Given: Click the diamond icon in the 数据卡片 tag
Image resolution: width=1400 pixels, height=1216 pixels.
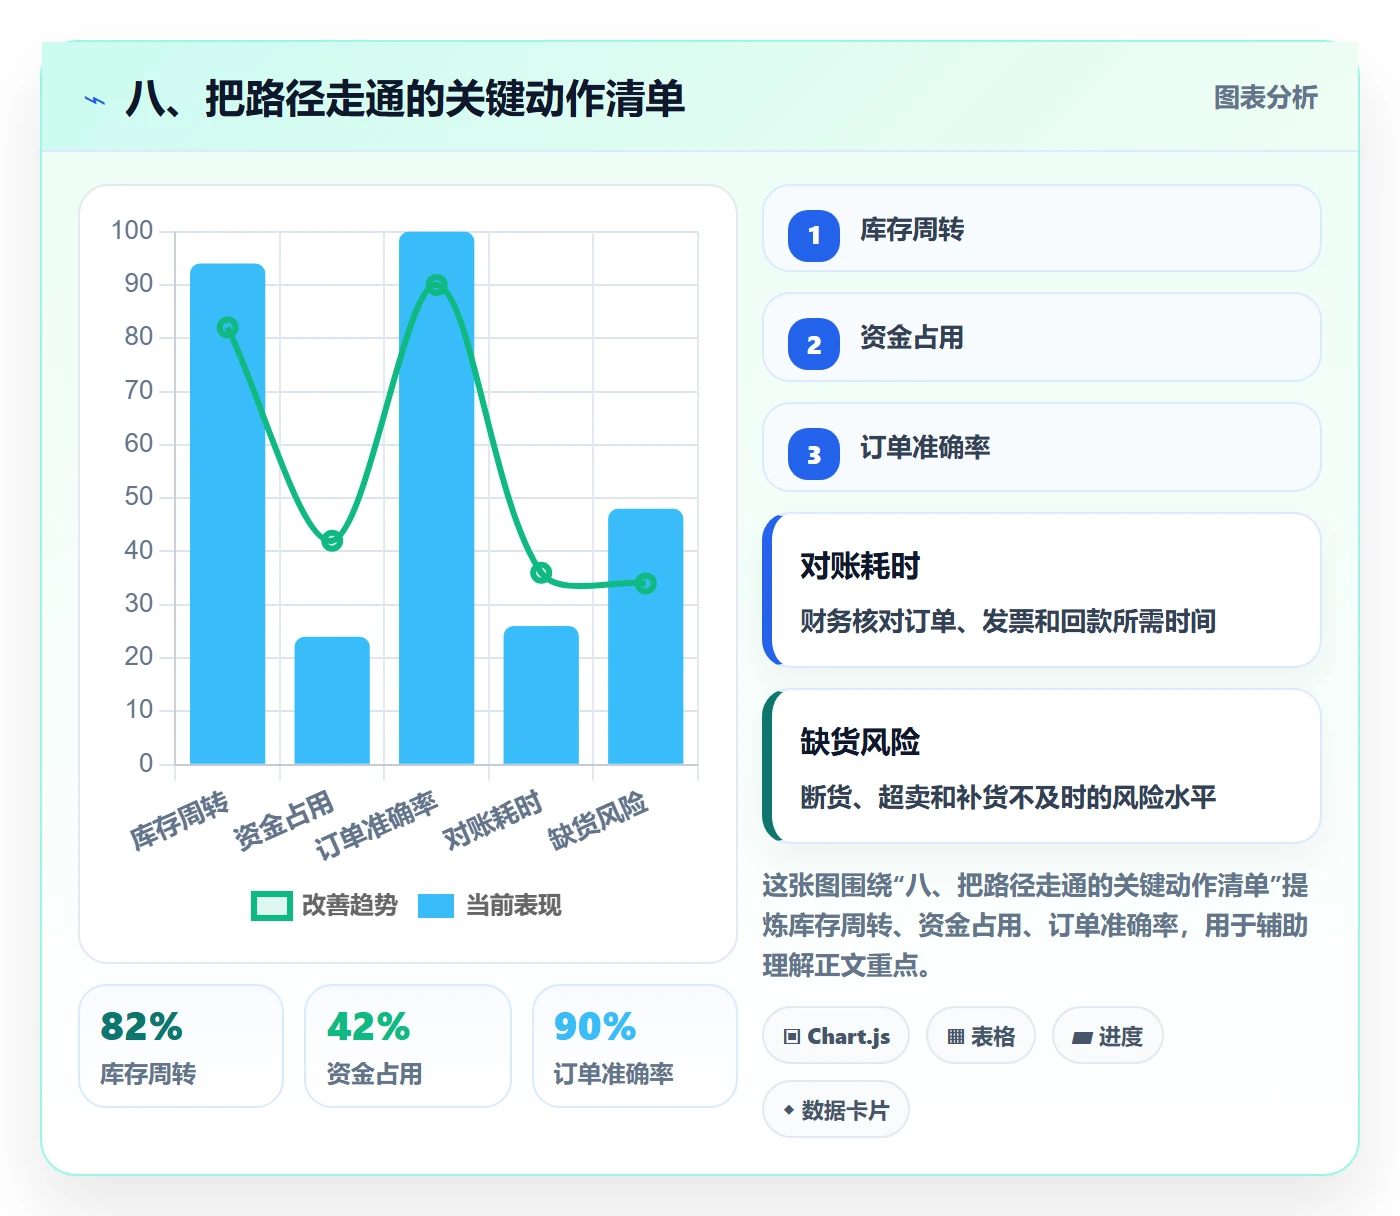Looking at the screenshot, I should 789,1110.
